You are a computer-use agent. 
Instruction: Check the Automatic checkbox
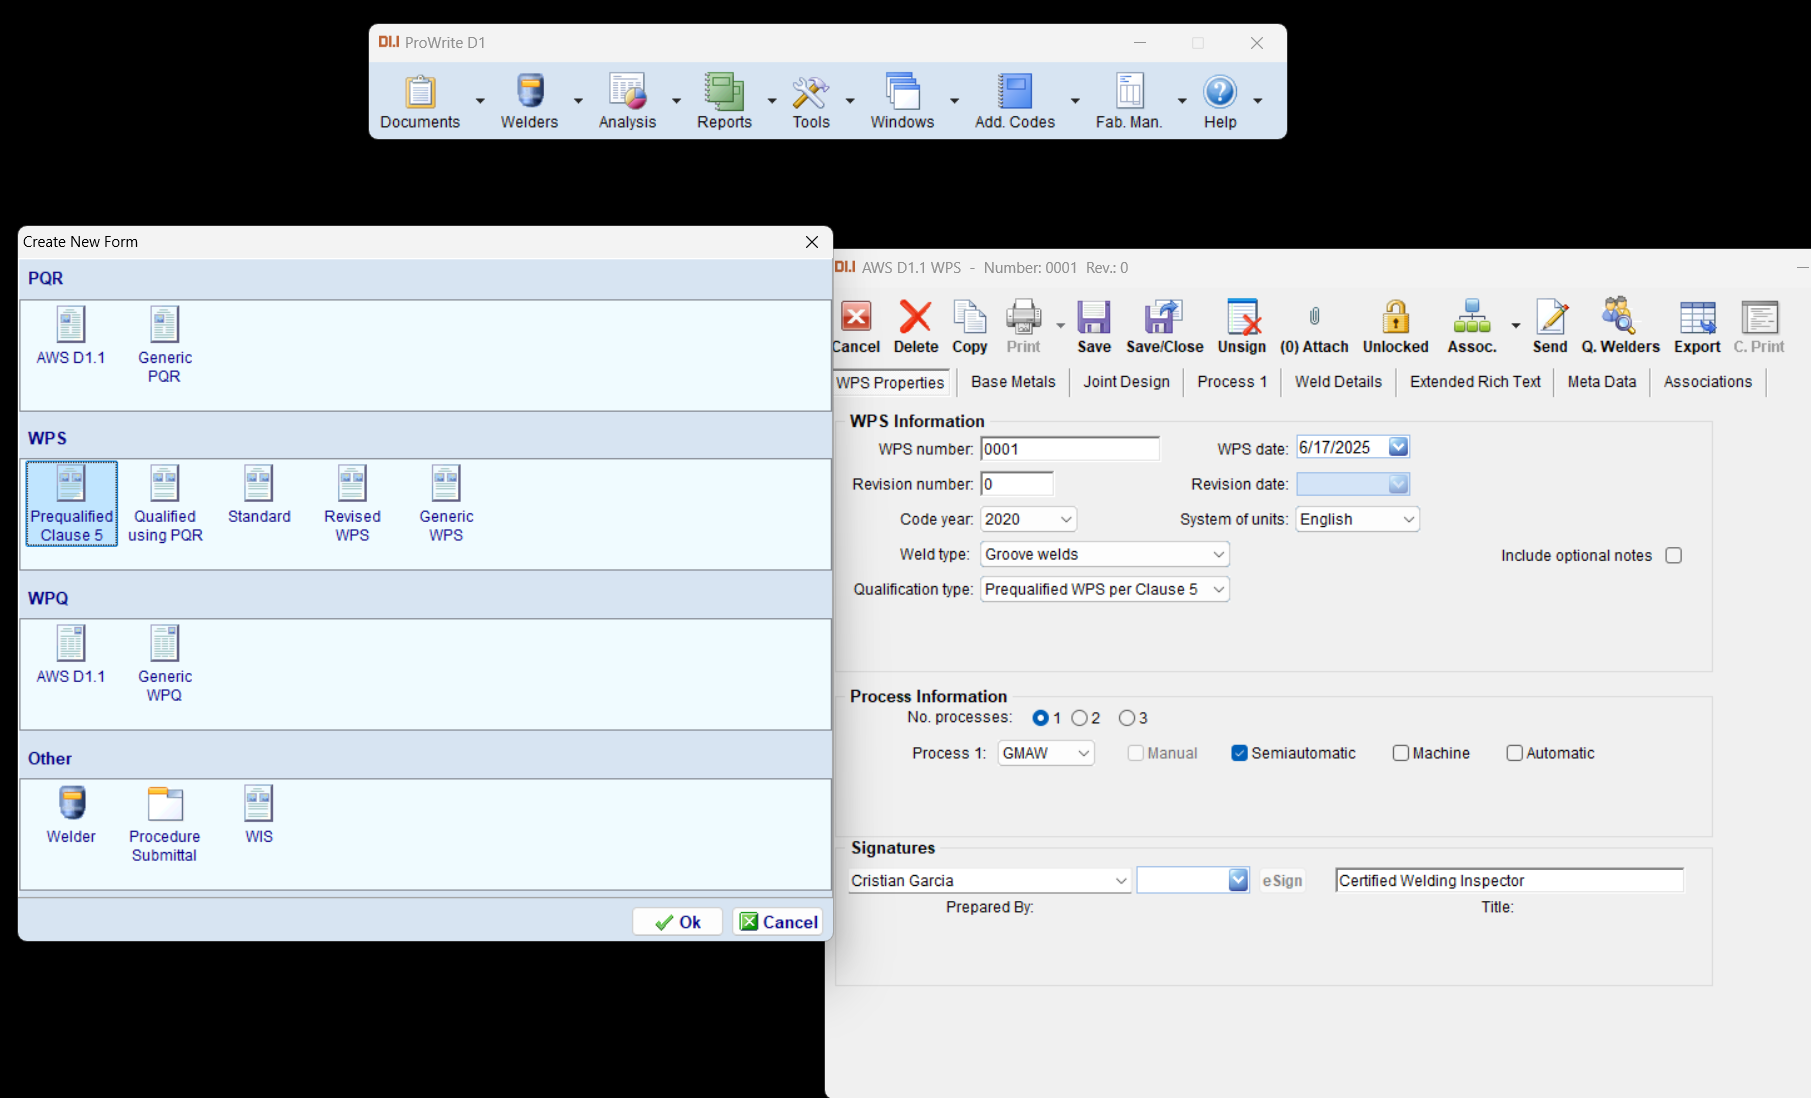[1515, 753]
